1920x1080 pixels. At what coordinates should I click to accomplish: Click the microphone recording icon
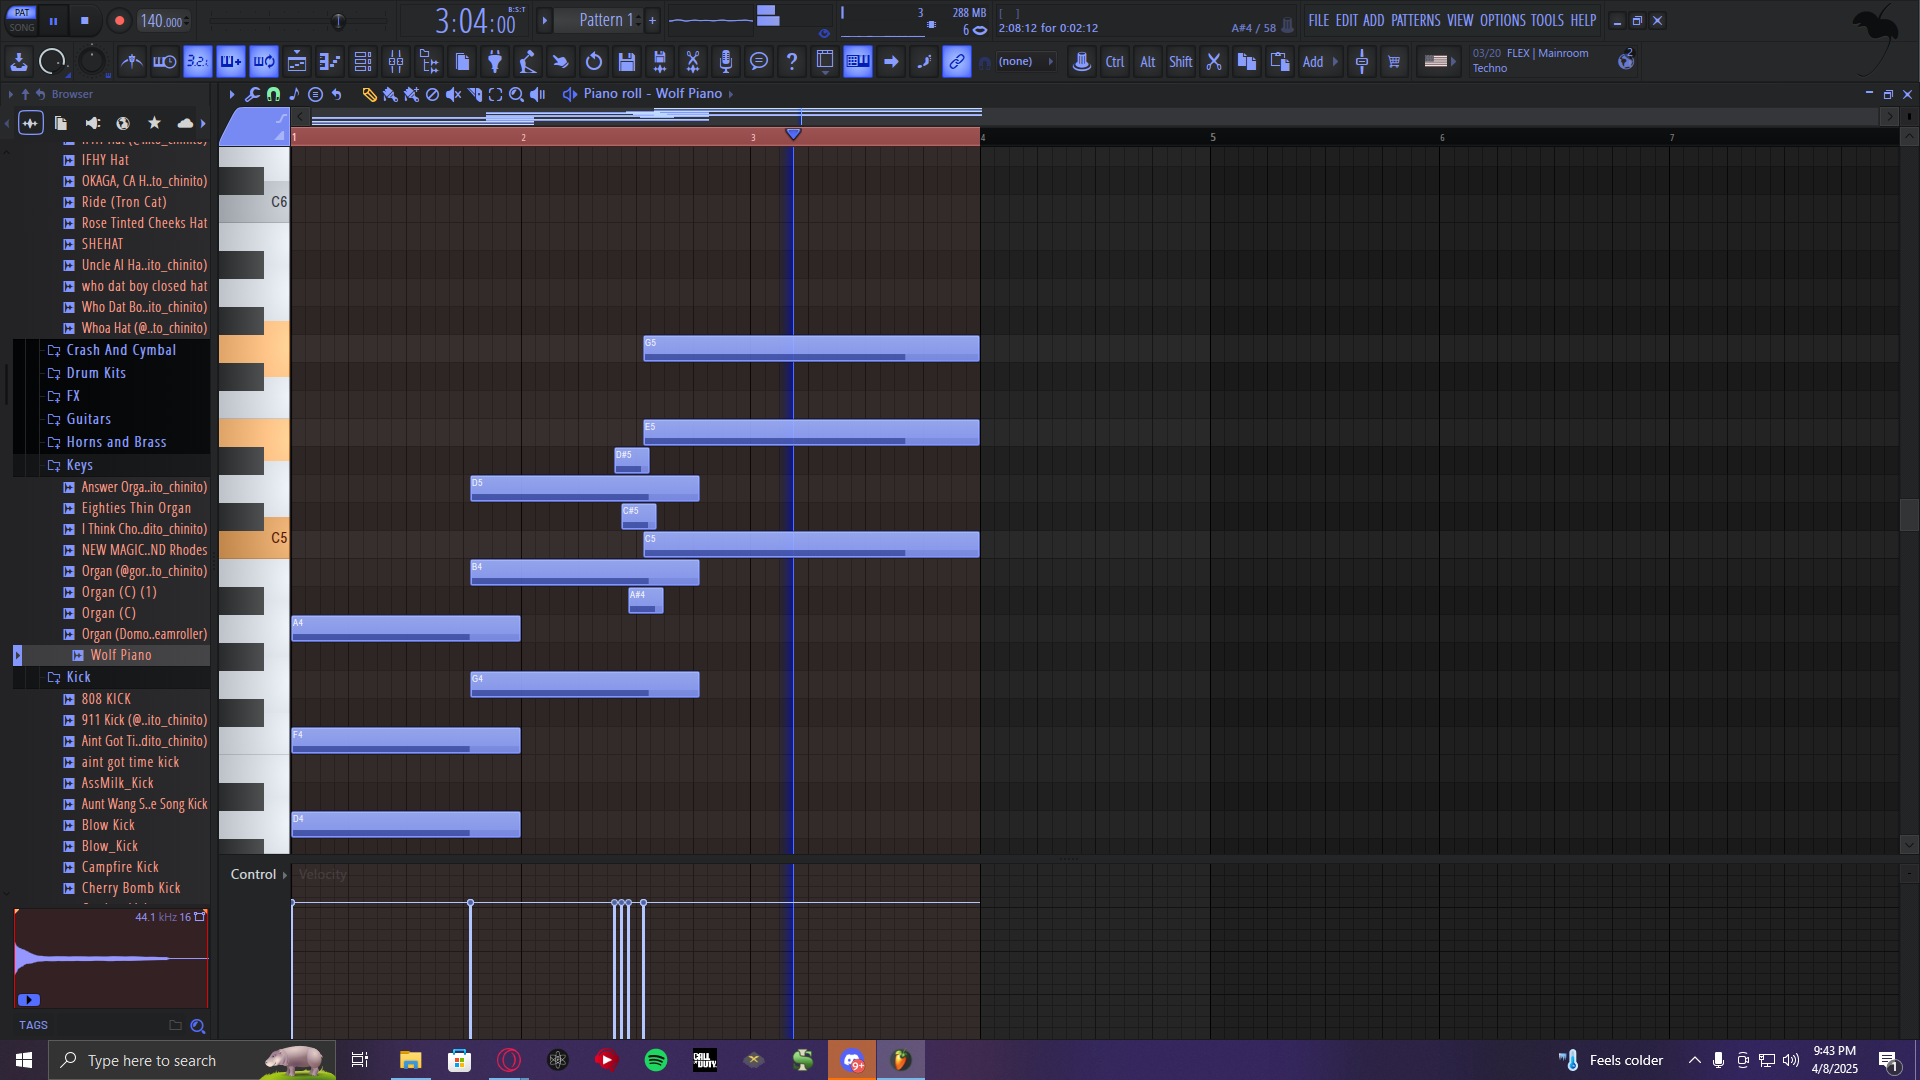726,62
